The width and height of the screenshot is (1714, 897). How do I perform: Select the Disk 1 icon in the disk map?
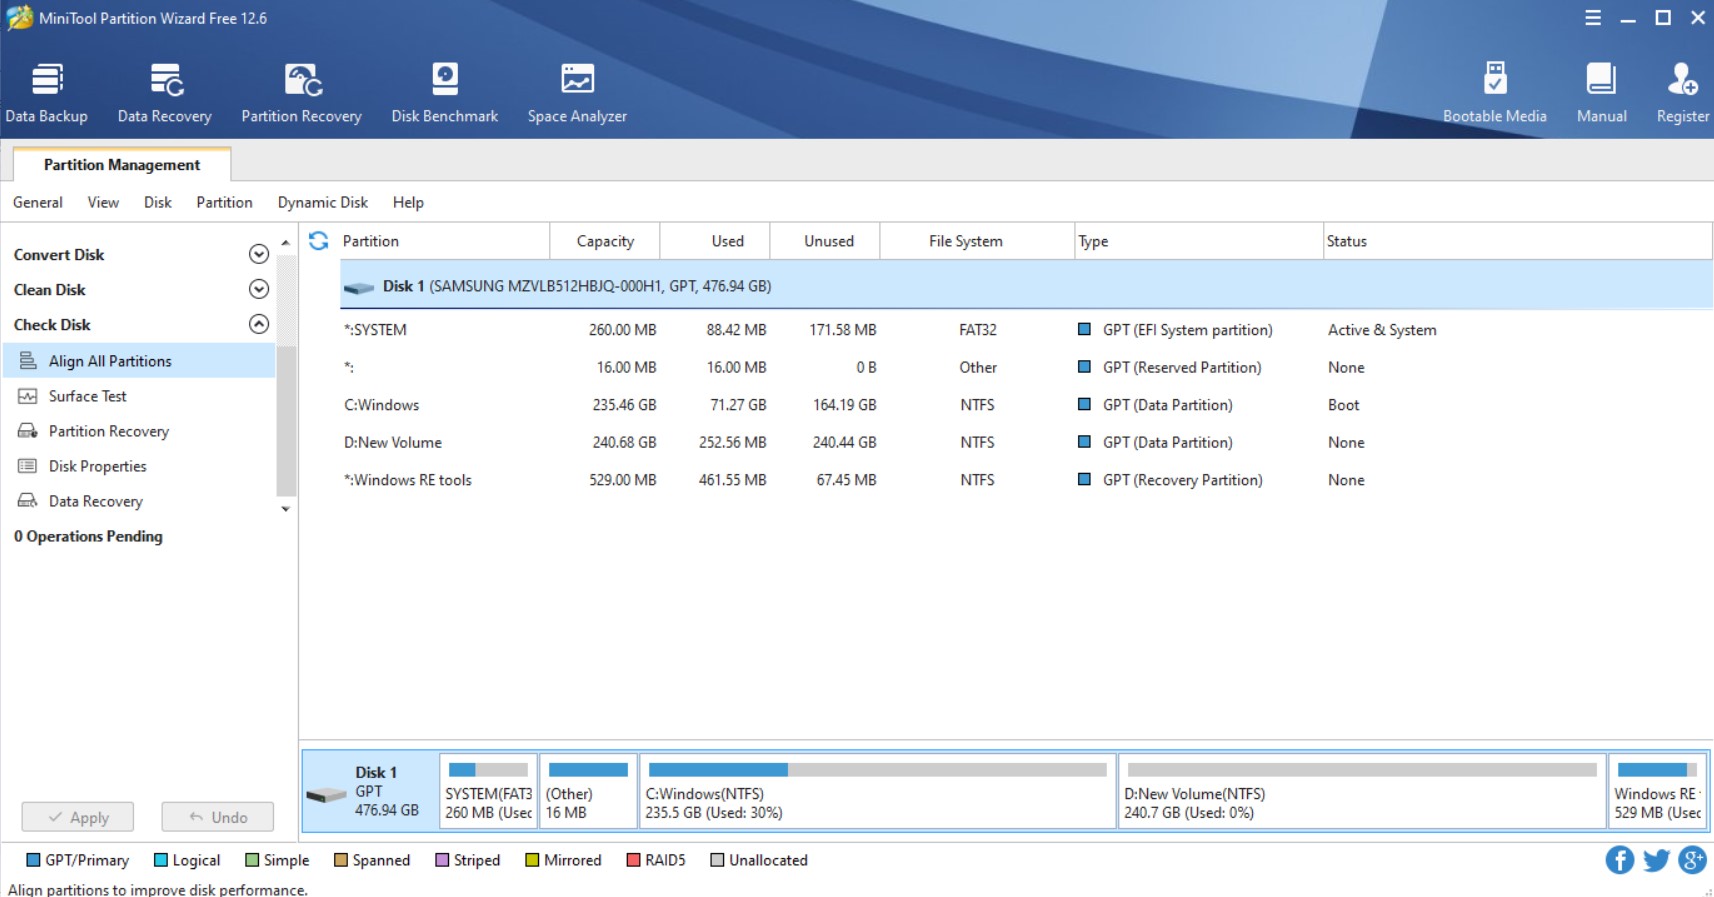click(326, 796)
